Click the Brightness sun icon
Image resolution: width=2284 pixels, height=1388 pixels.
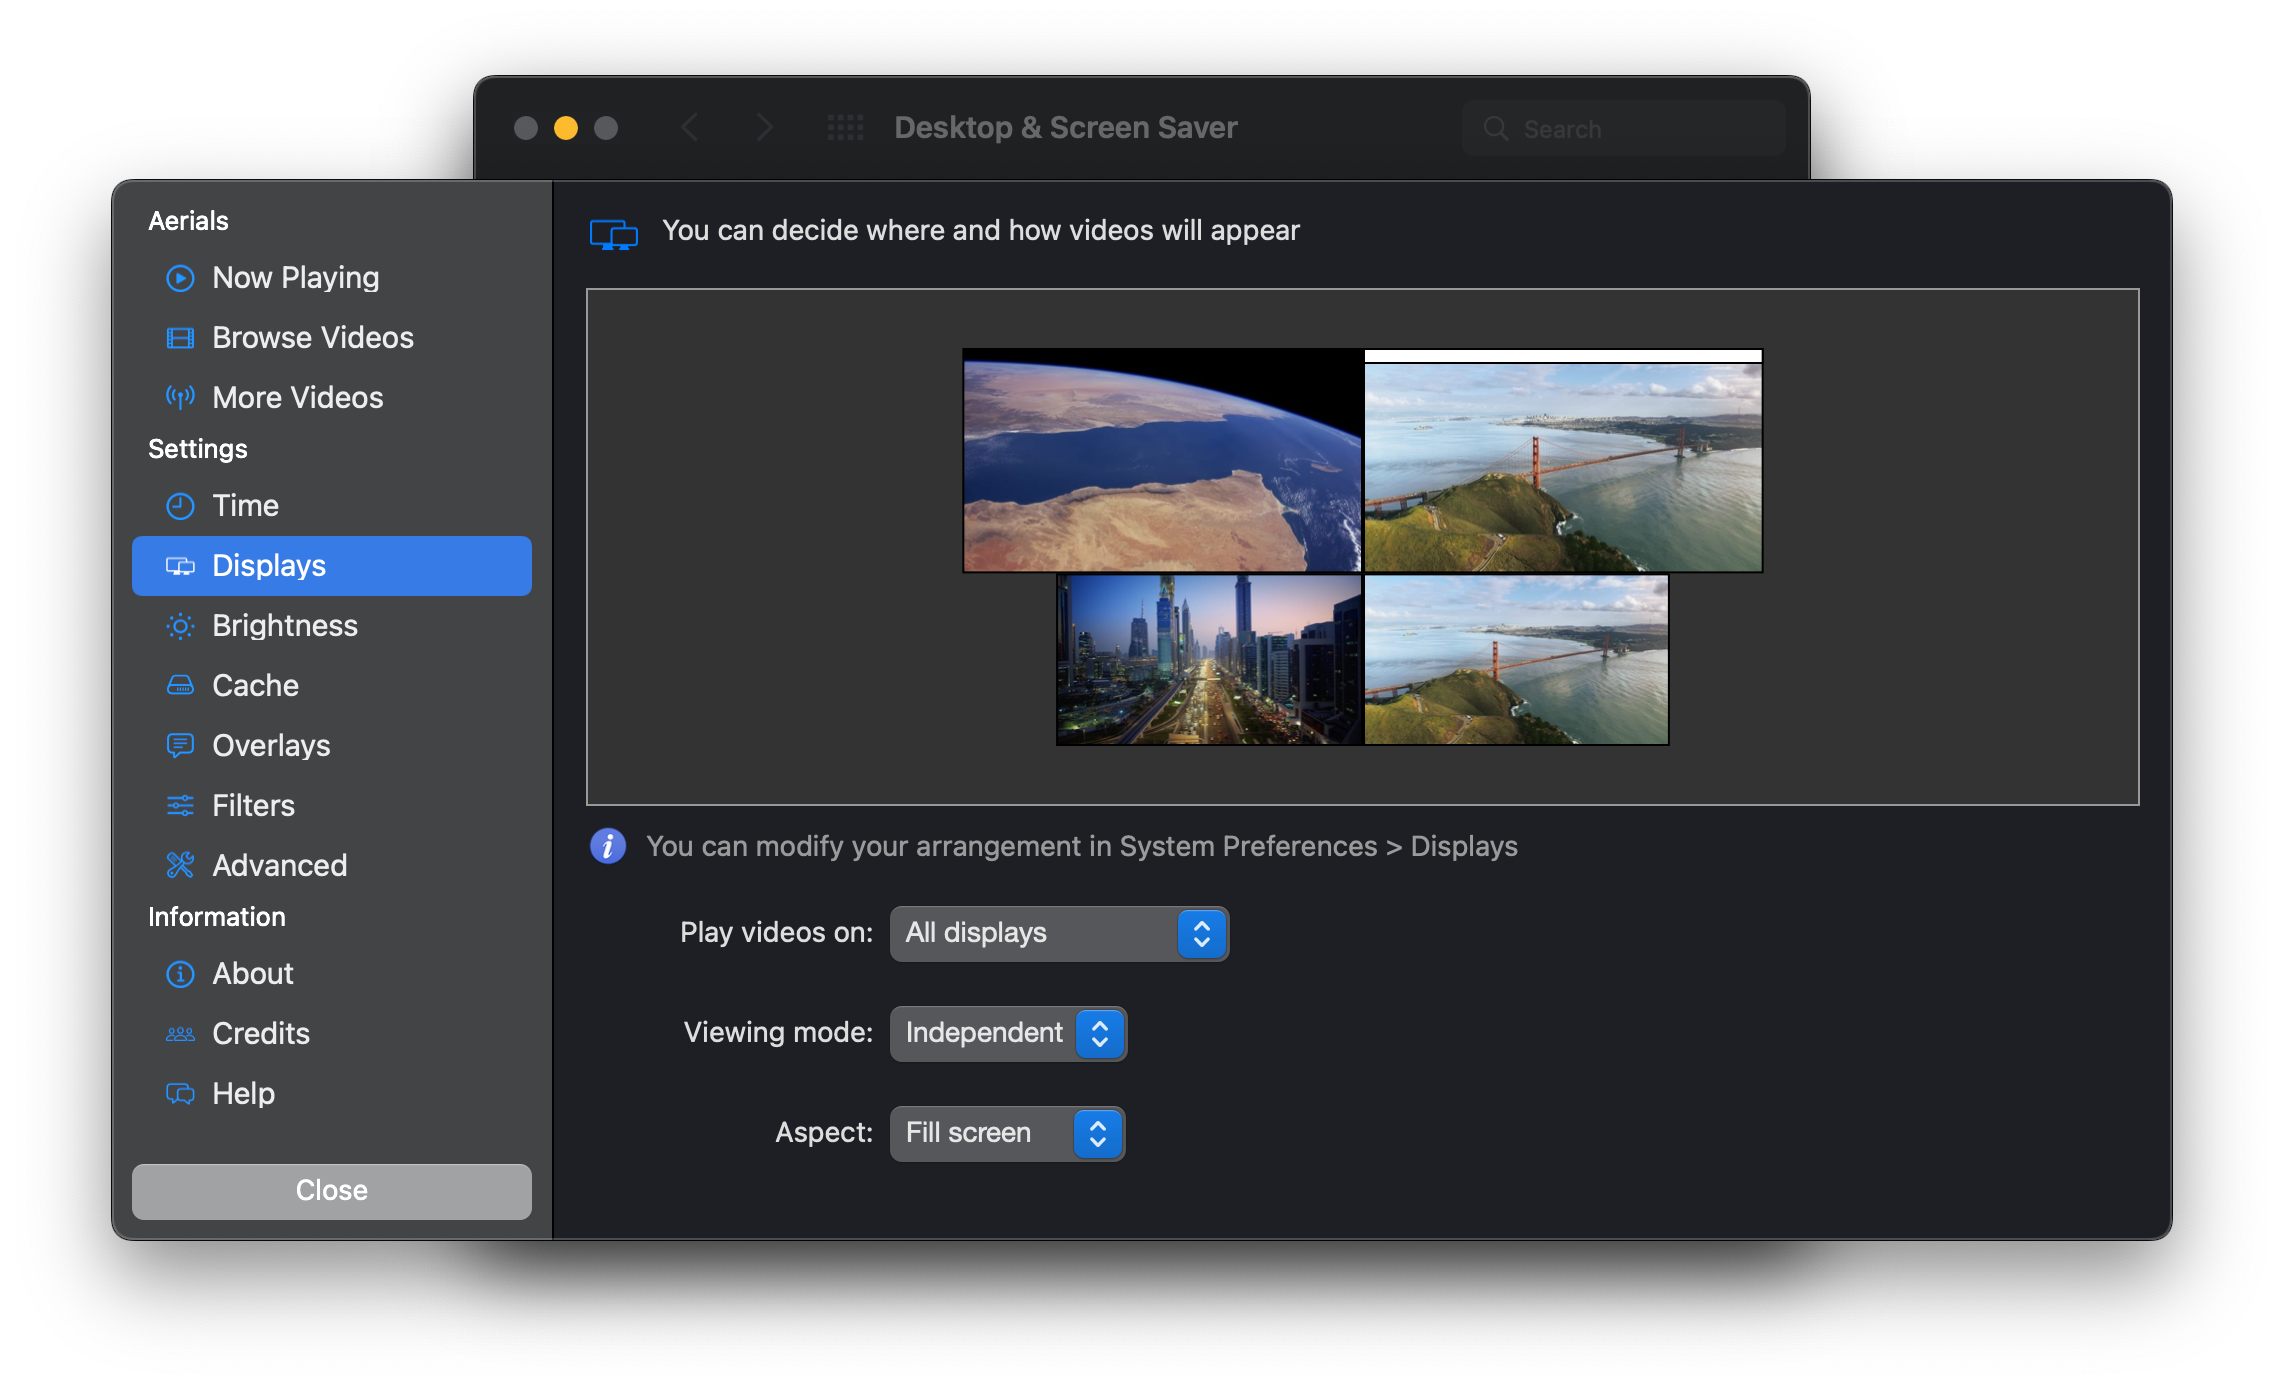[x=180, y=626]
